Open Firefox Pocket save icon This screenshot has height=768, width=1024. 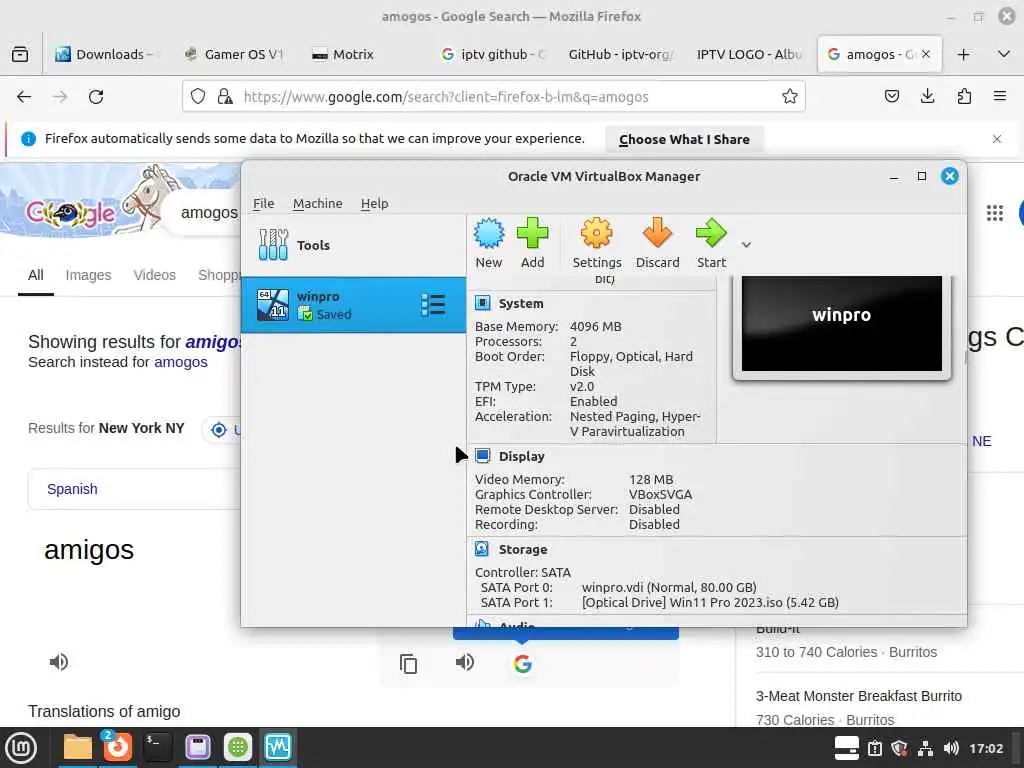[x=891, y=97]
